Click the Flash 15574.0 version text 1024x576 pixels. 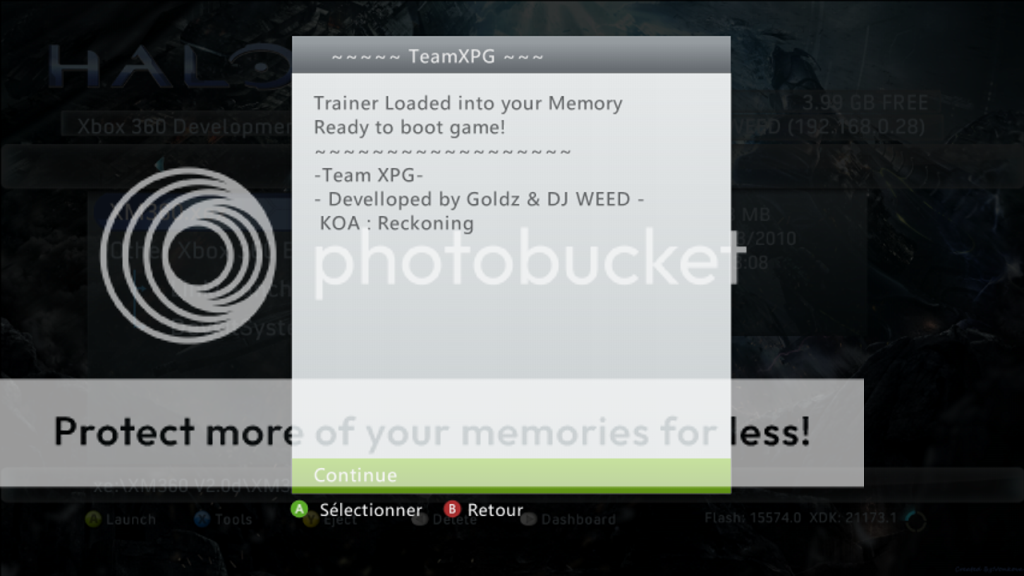point(752,518)
